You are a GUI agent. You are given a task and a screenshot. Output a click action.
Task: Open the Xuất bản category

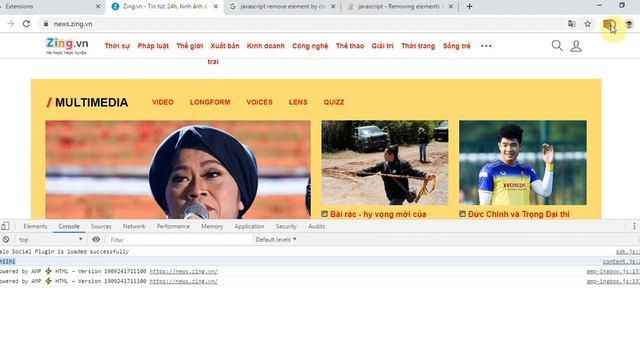[225, 46]
